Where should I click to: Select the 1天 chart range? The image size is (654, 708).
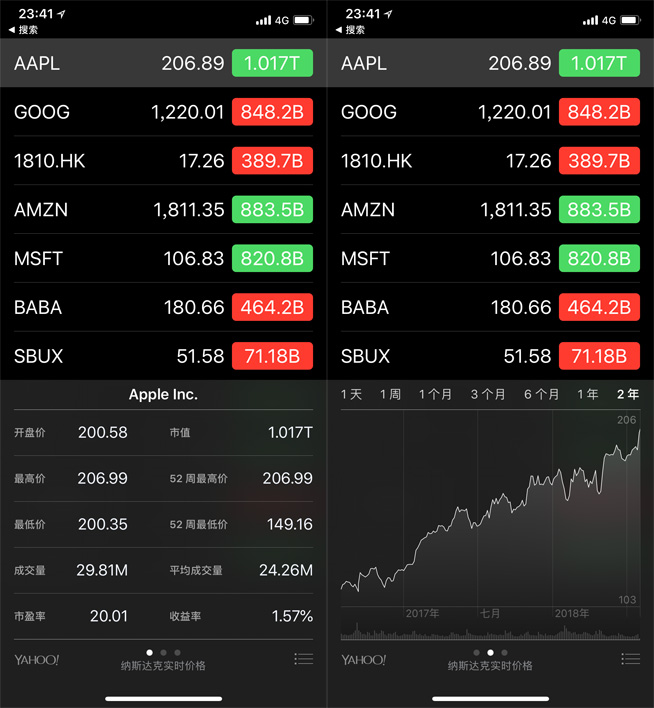pyautogui.click(x=351, y=395)
